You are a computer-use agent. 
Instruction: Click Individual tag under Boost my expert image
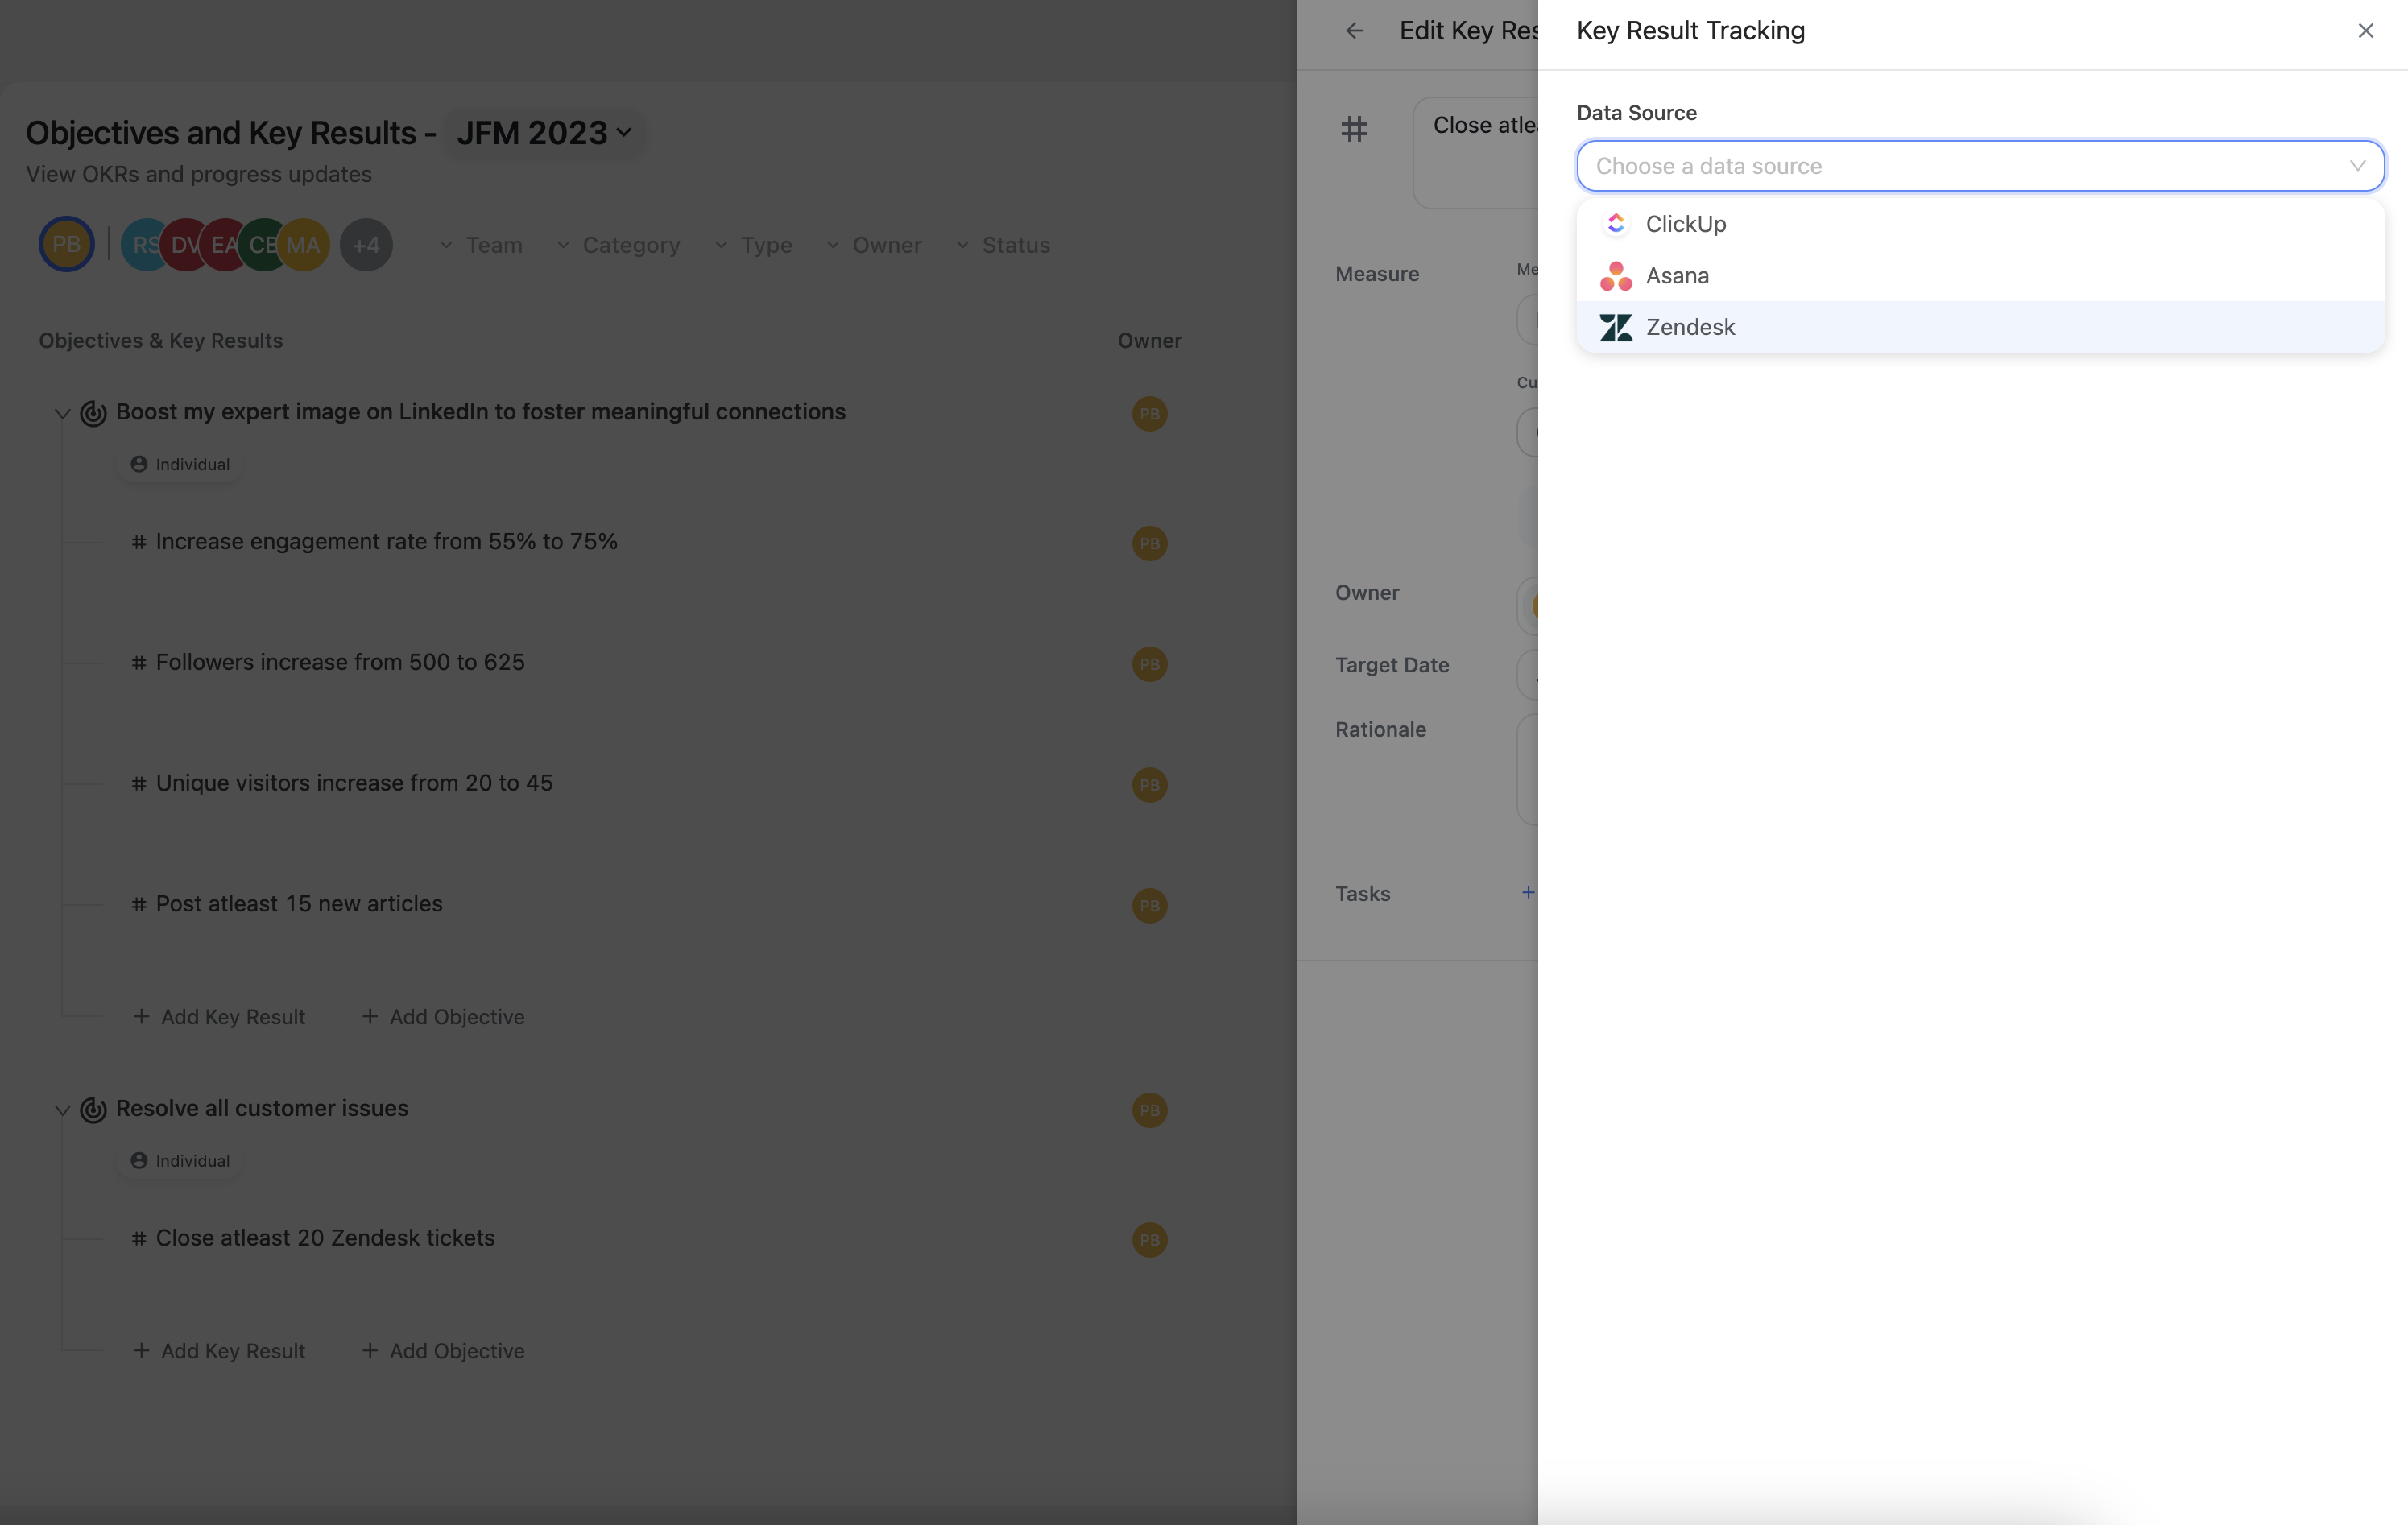[180, 464]
